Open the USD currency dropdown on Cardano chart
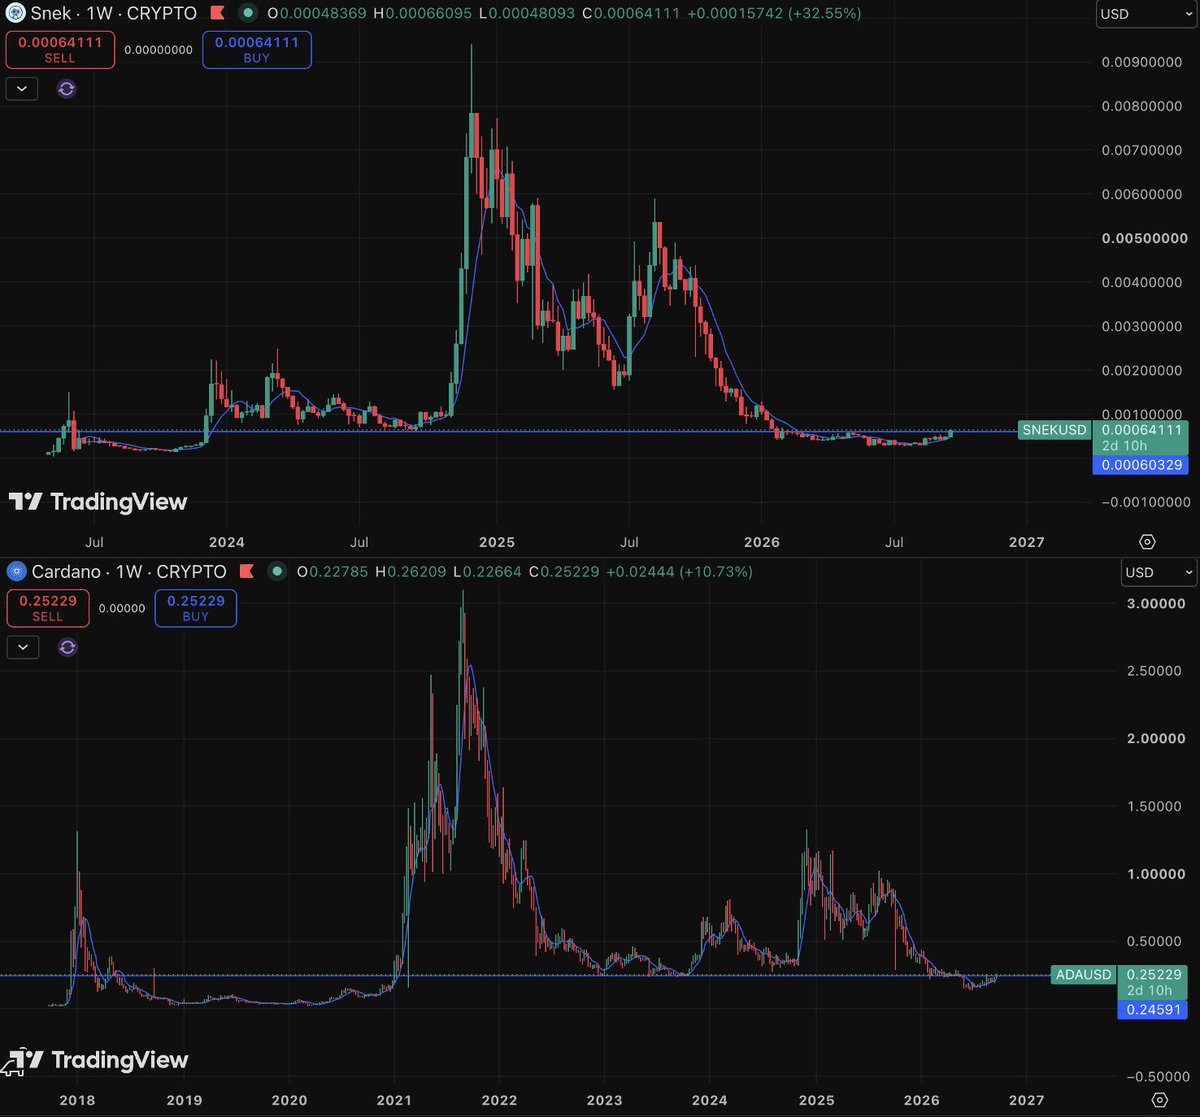The height and width of the screenshot is (1117, 1200). coord(1158,572)
